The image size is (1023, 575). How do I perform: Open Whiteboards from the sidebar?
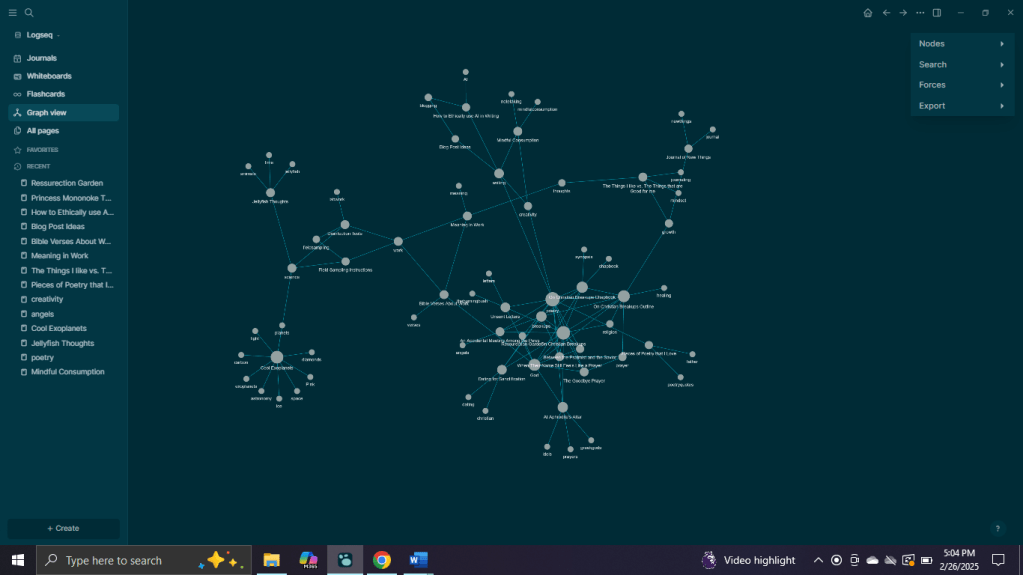tap(48, 76)
